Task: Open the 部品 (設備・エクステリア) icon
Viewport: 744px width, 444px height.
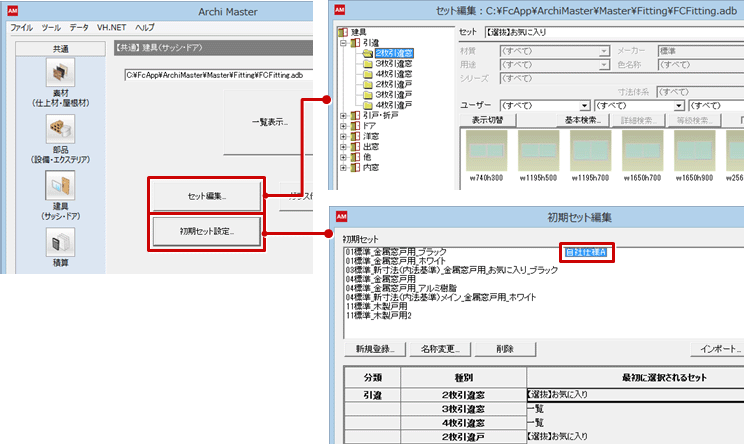Action: click(60, 129)
